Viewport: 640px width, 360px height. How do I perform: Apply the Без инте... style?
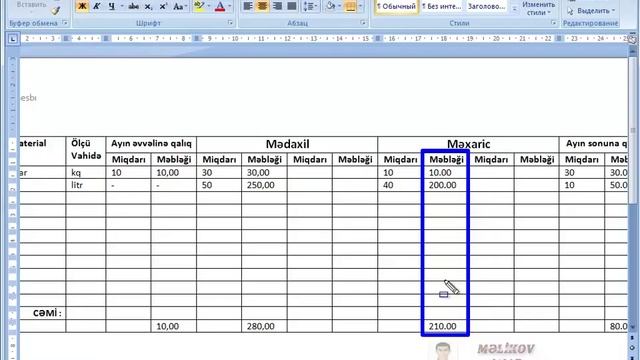point(442,7)
